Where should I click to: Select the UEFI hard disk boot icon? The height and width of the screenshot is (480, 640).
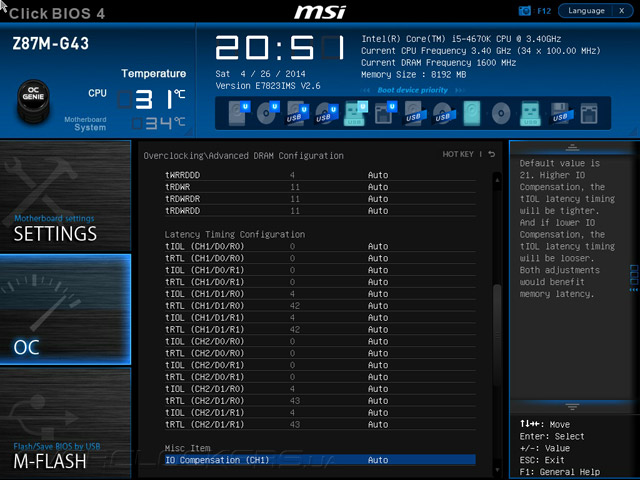[x=239, y=113]
